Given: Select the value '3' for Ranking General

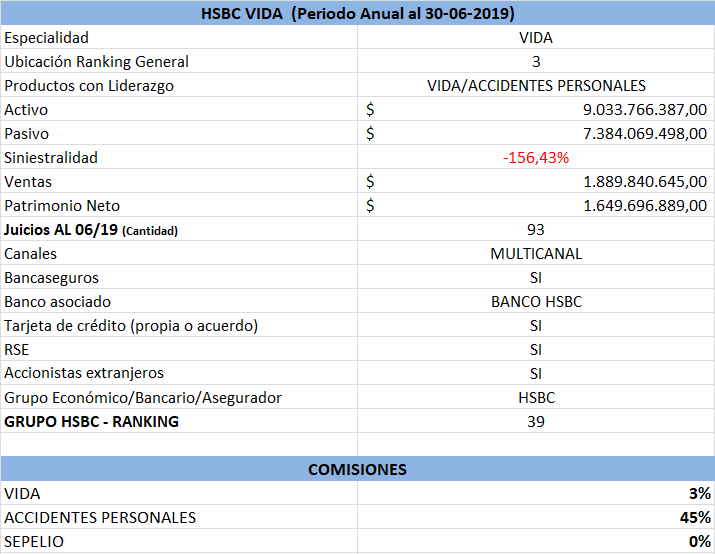Looking at the screenshot, I should click(536, 62).
